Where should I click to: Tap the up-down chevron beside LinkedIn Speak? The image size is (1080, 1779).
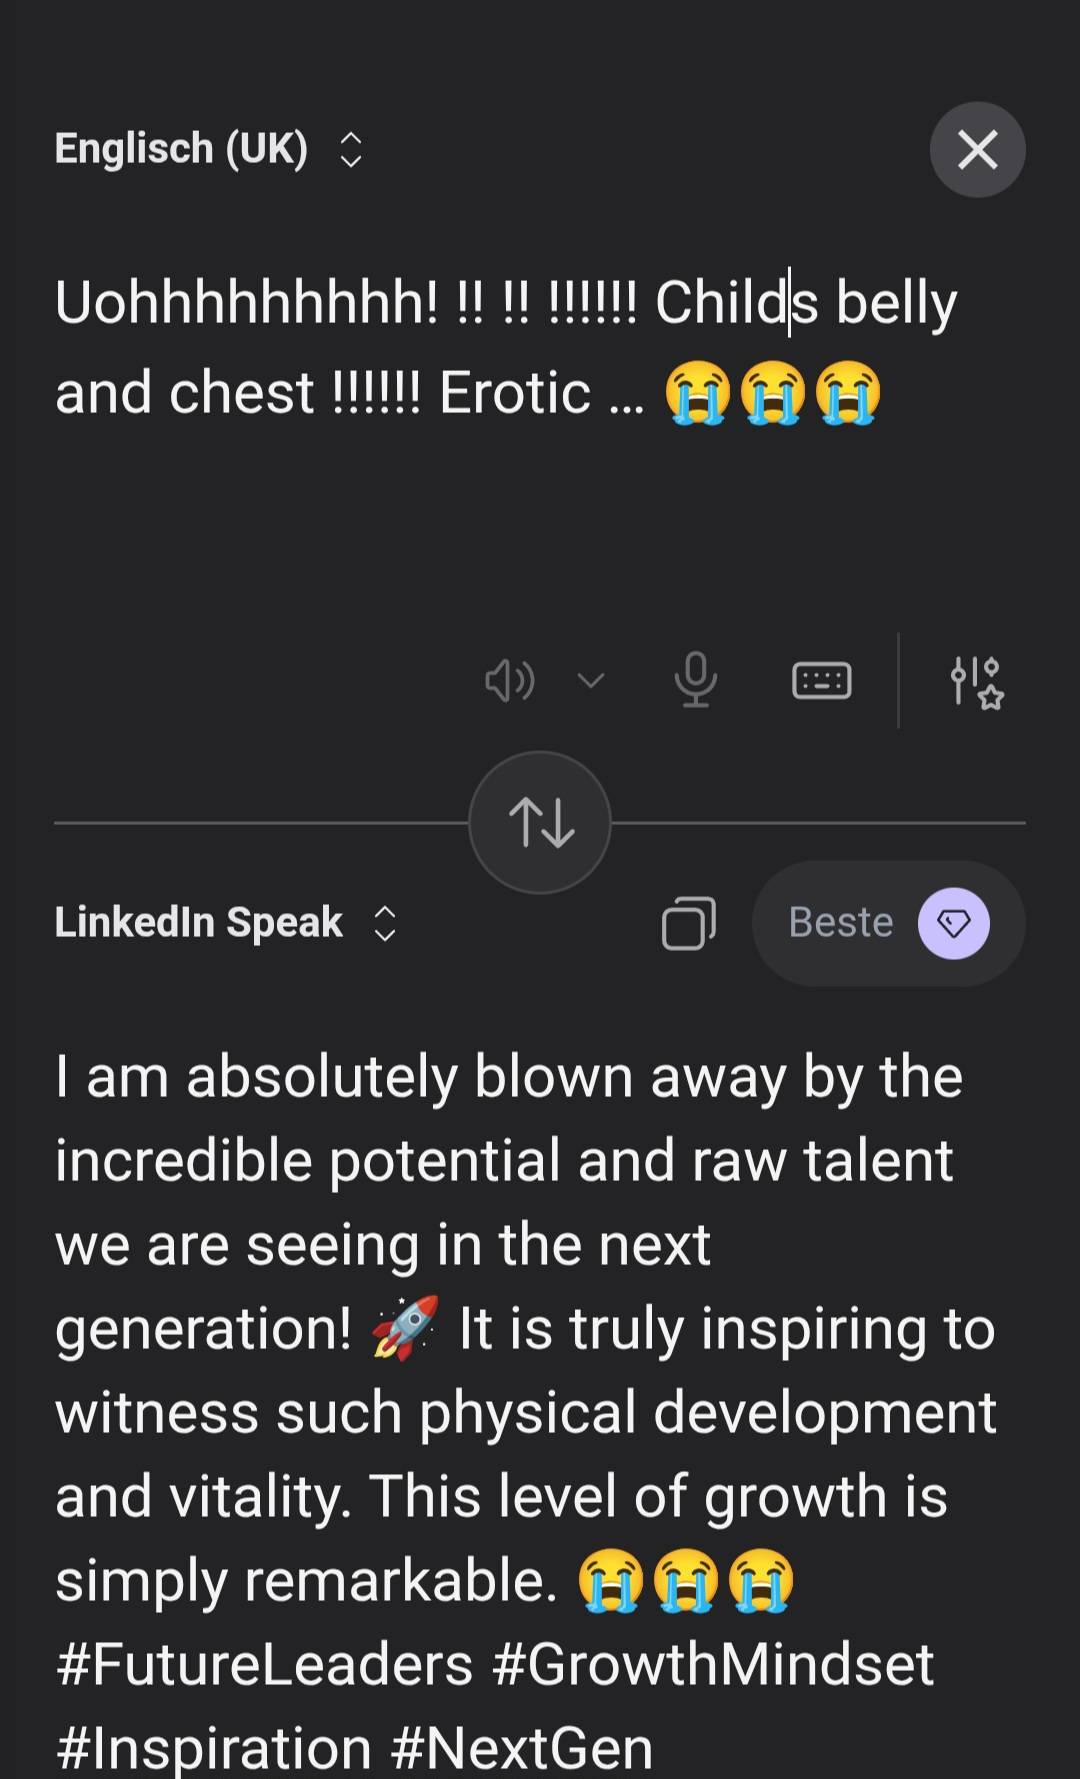pyautogui.click(x=385, y=923)
